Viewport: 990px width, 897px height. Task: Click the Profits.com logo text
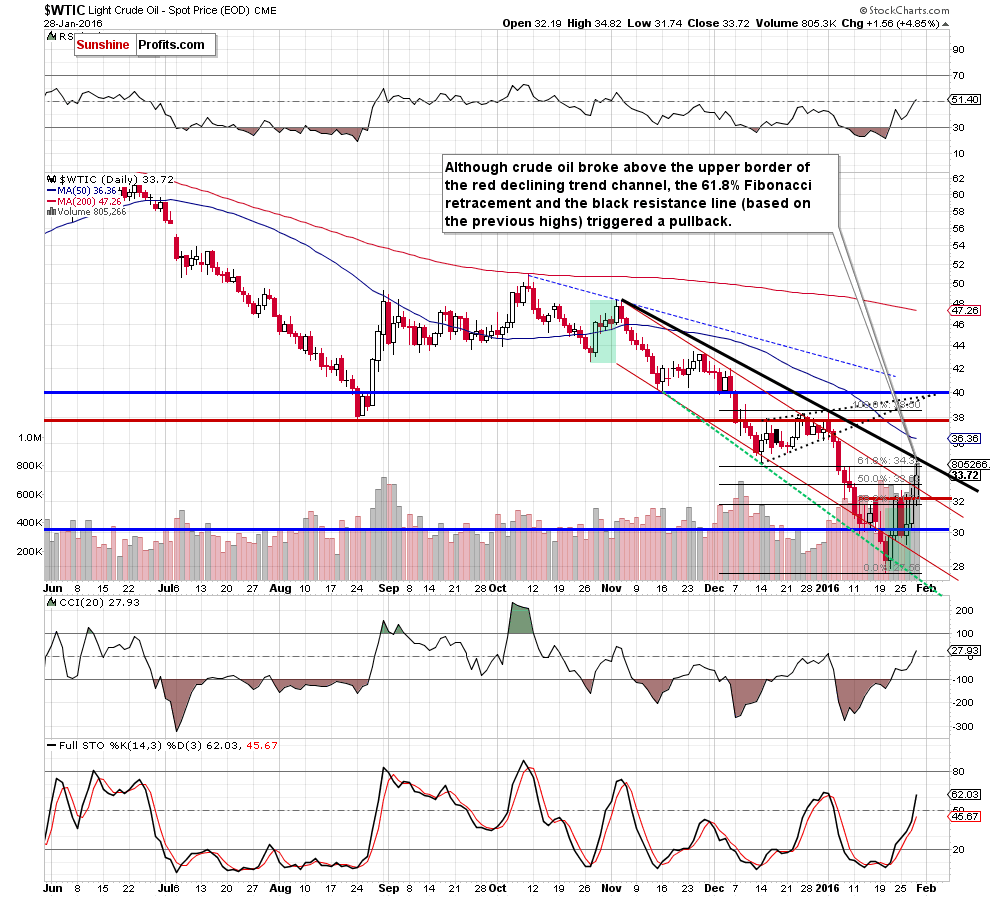(171, 45)
